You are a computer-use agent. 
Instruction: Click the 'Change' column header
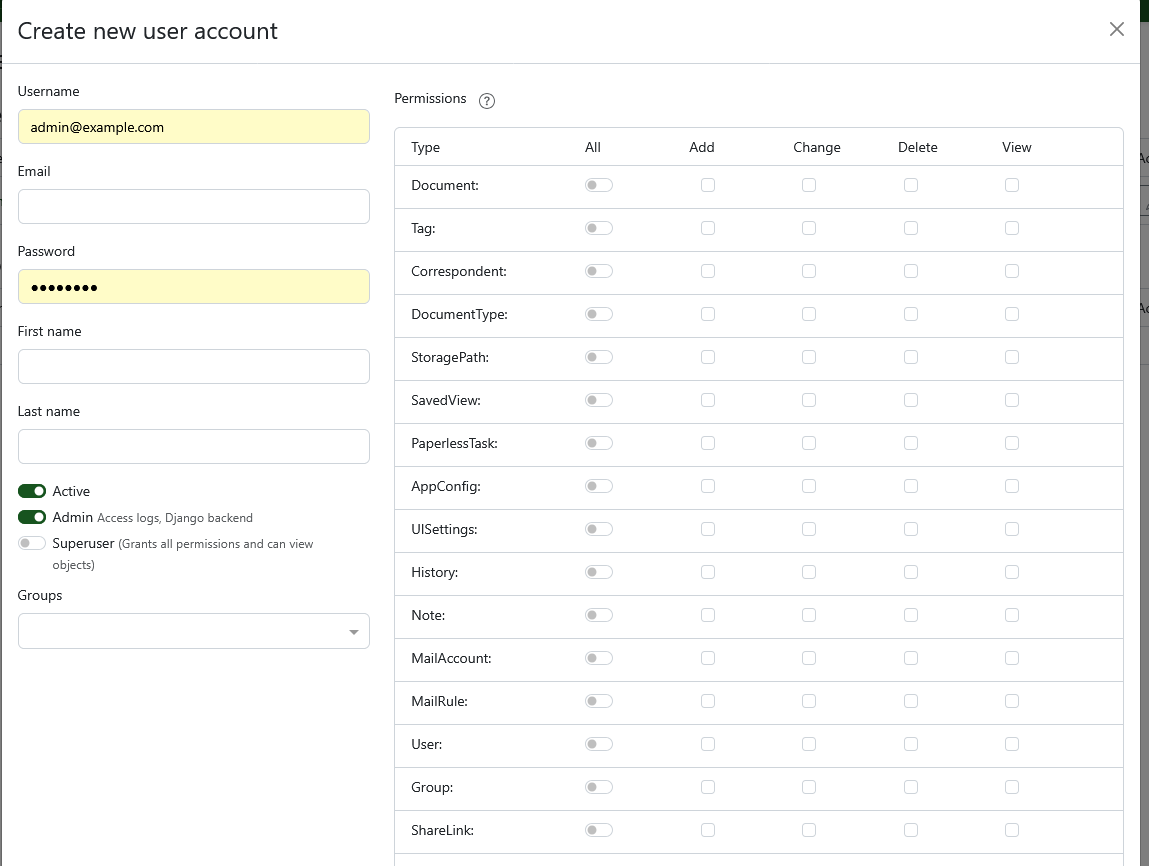coord(816,147)
